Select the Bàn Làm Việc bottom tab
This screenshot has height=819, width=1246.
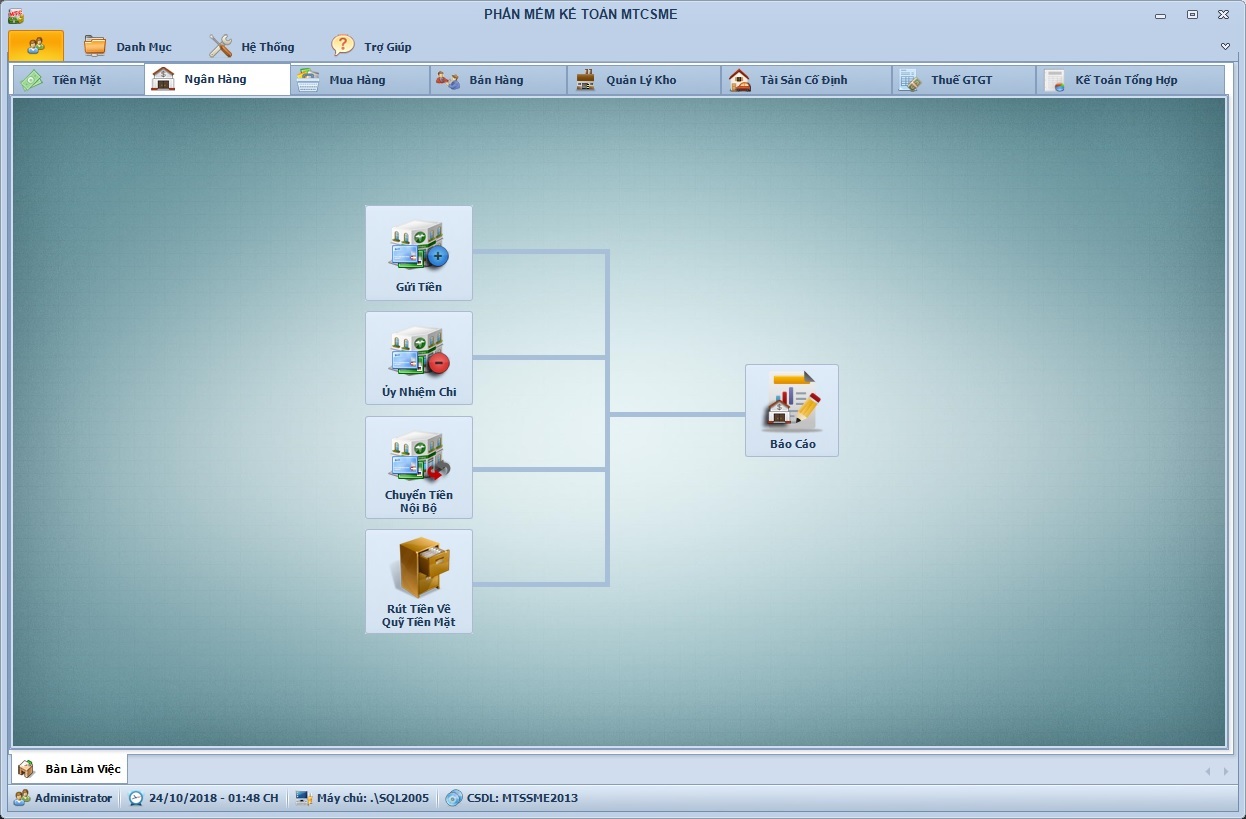click(x=70, y=769)
